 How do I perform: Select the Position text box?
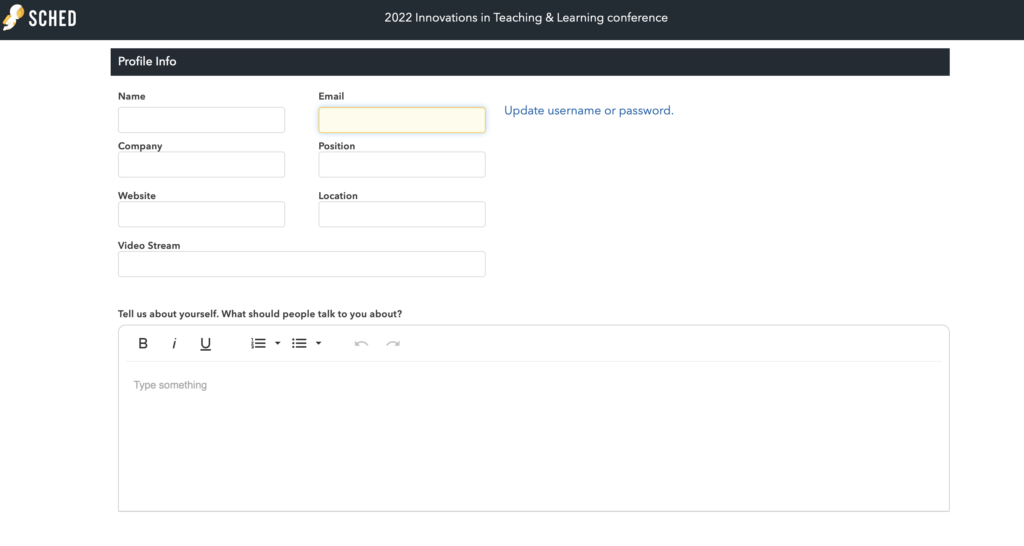[x=402, y=165]
